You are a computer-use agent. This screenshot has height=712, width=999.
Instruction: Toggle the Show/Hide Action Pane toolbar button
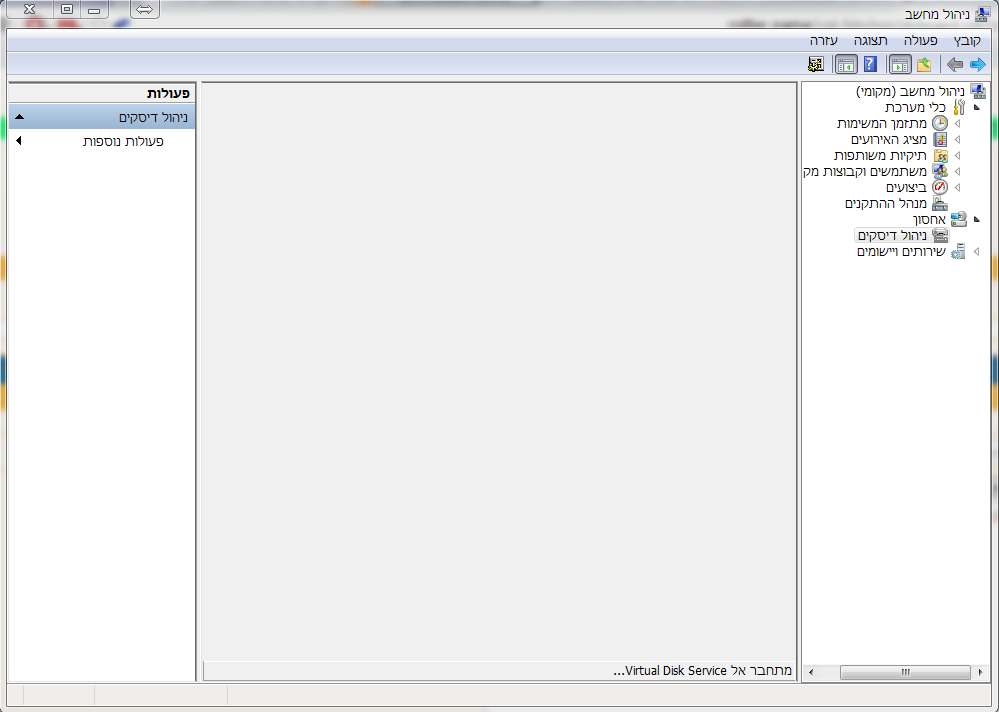click(845, 65)
